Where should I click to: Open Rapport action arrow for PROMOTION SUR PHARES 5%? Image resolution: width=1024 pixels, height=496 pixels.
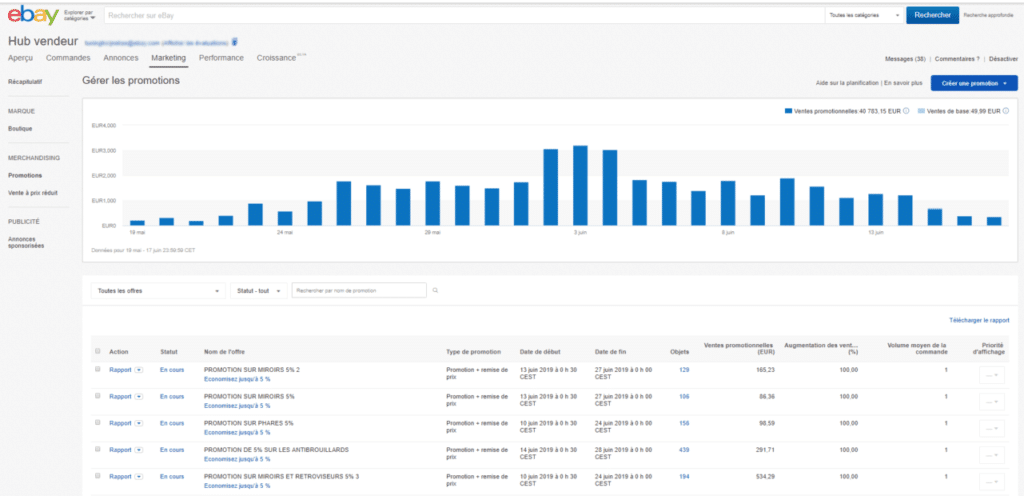click(x=138, y=423)
